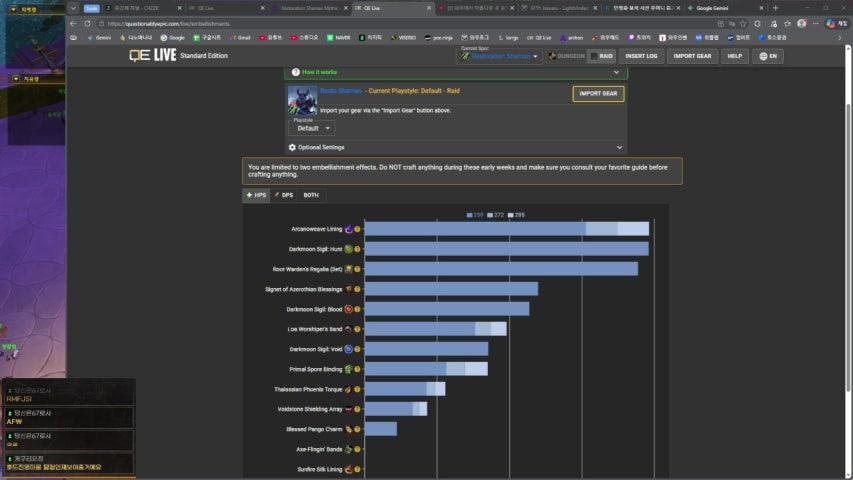Switch content mode to Raid
The height and width of the screenshot is (480, 853).
point(602,56)
